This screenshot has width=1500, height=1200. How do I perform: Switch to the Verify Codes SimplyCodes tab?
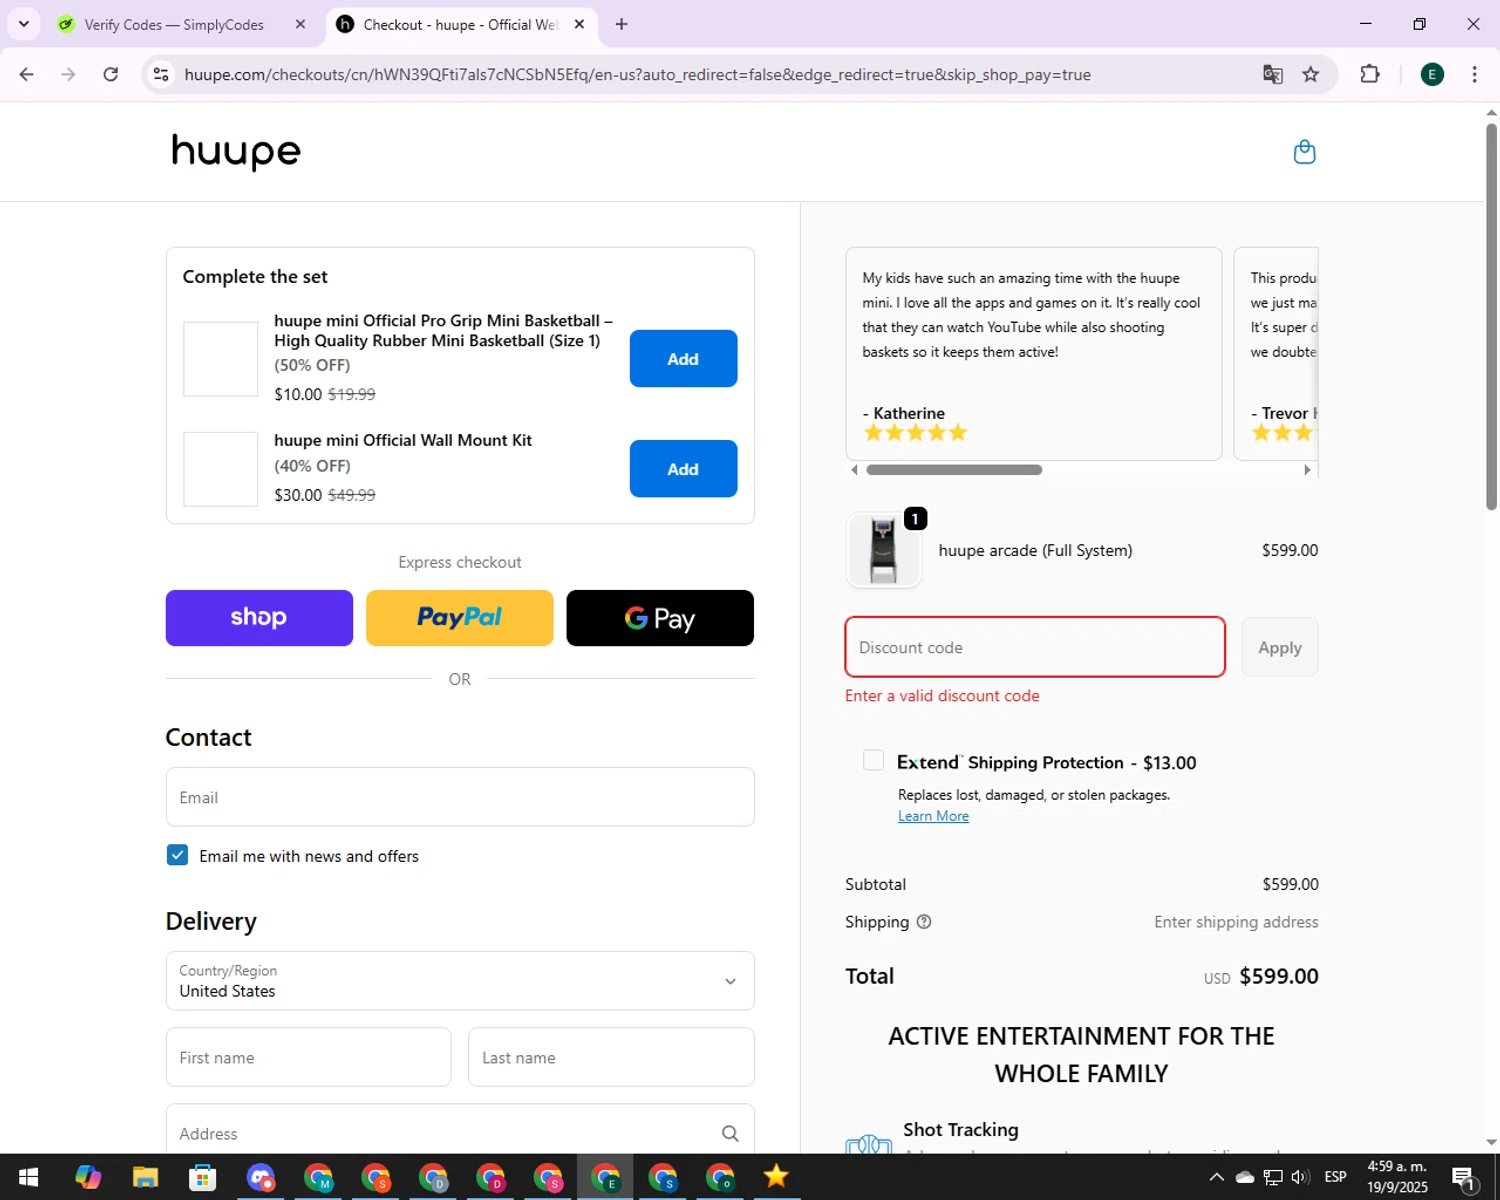tap(182, 24)
